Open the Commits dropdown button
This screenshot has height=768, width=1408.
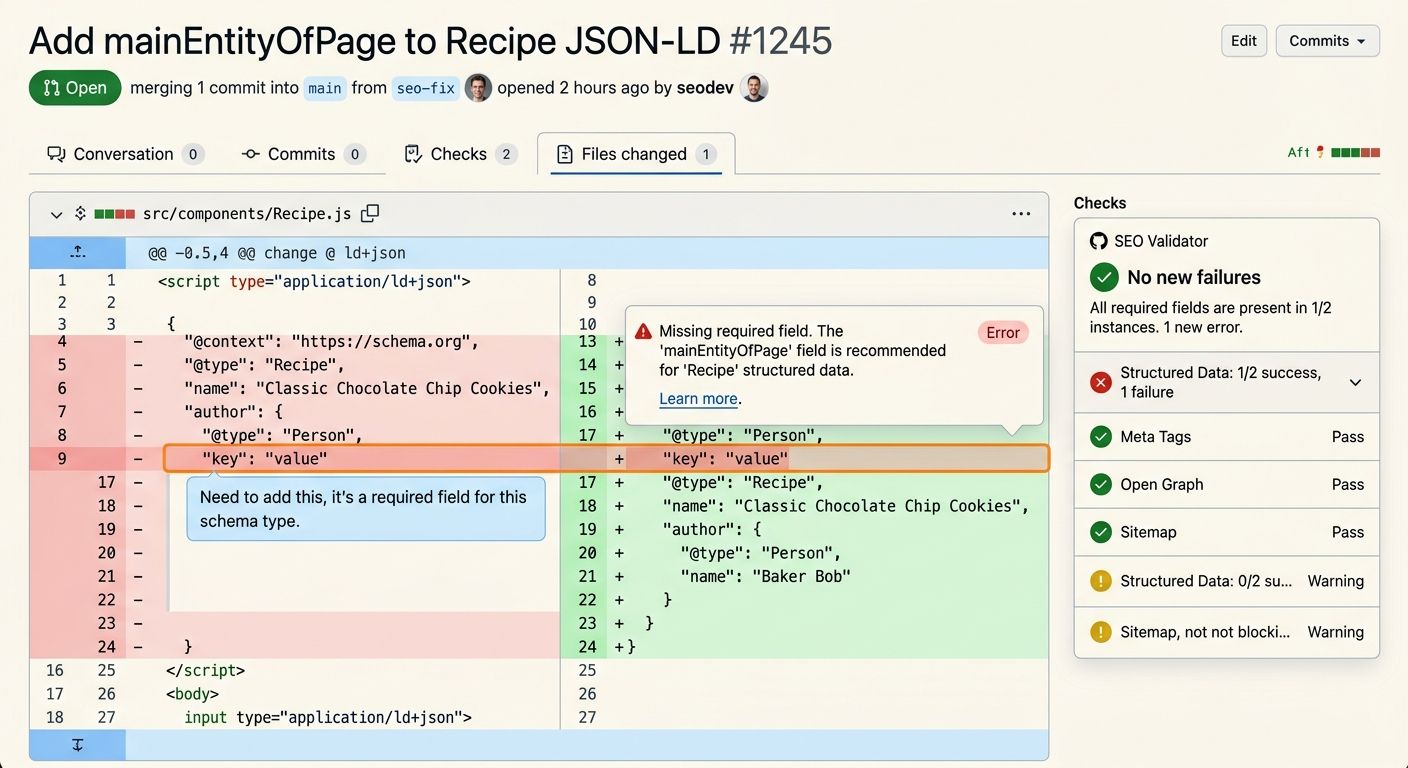click(1327, 41)
